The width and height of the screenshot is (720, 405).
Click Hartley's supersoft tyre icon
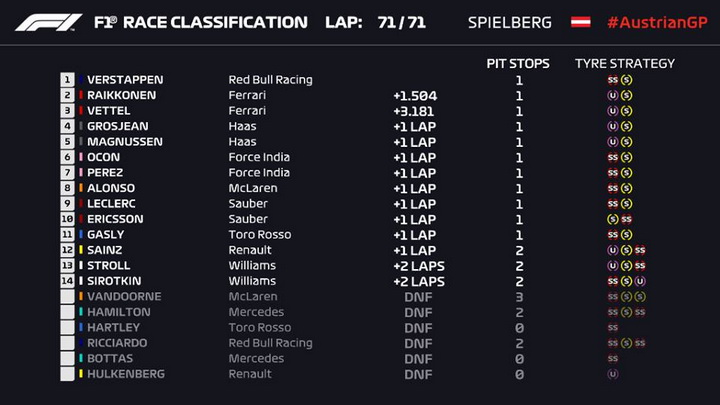[613, 327]
